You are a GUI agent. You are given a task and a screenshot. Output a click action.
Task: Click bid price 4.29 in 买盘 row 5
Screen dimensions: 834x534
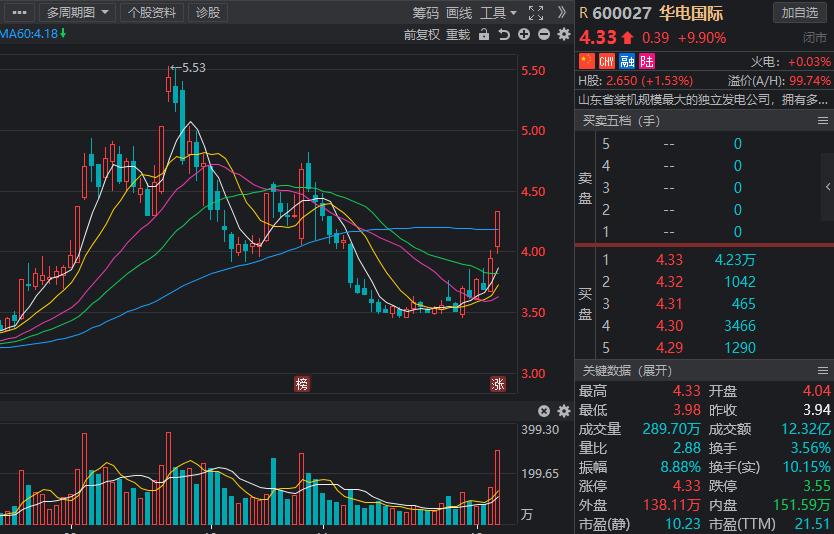(x=669, y=348)
